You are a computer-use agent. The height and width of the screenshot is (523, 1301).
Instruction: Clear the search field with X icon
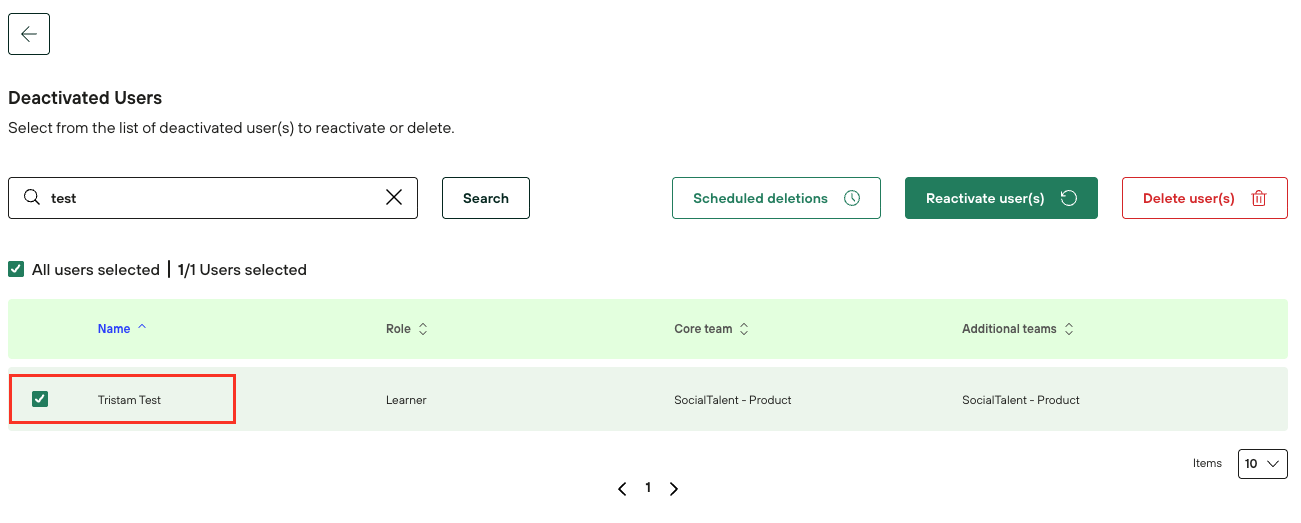394,198
